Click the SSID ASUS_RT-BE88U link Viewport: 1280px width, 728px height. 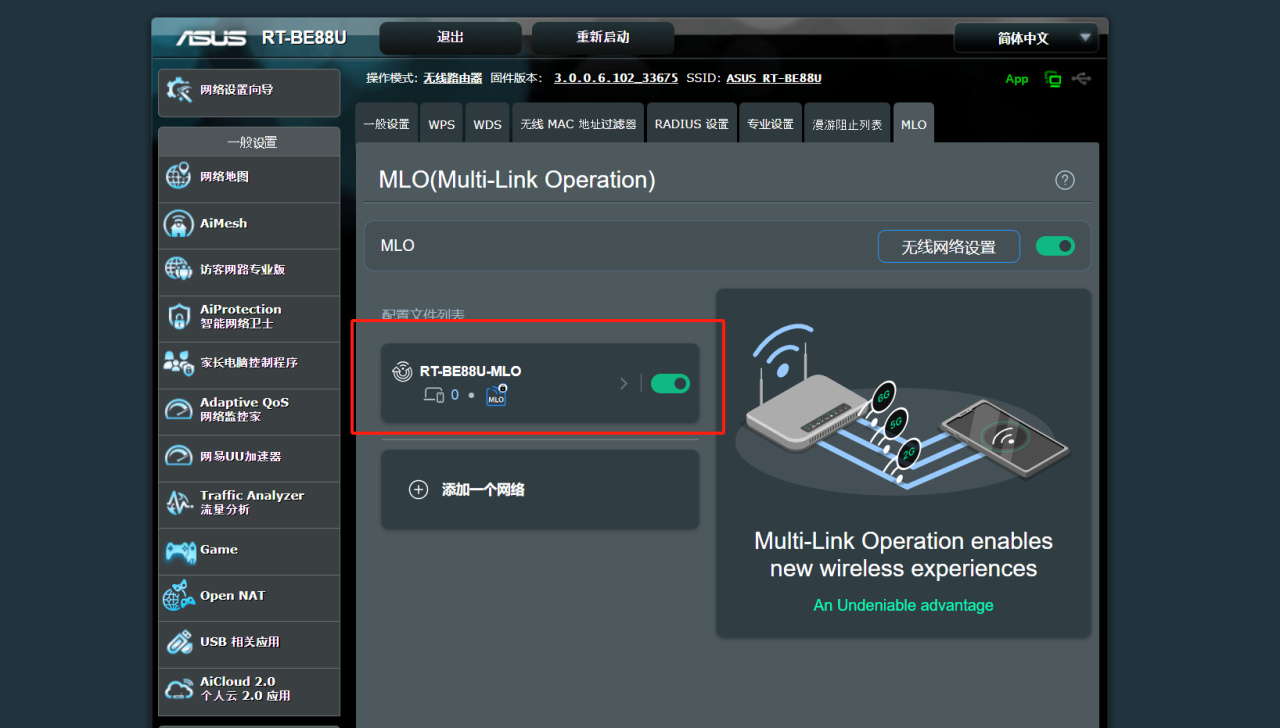click(774, 78)
